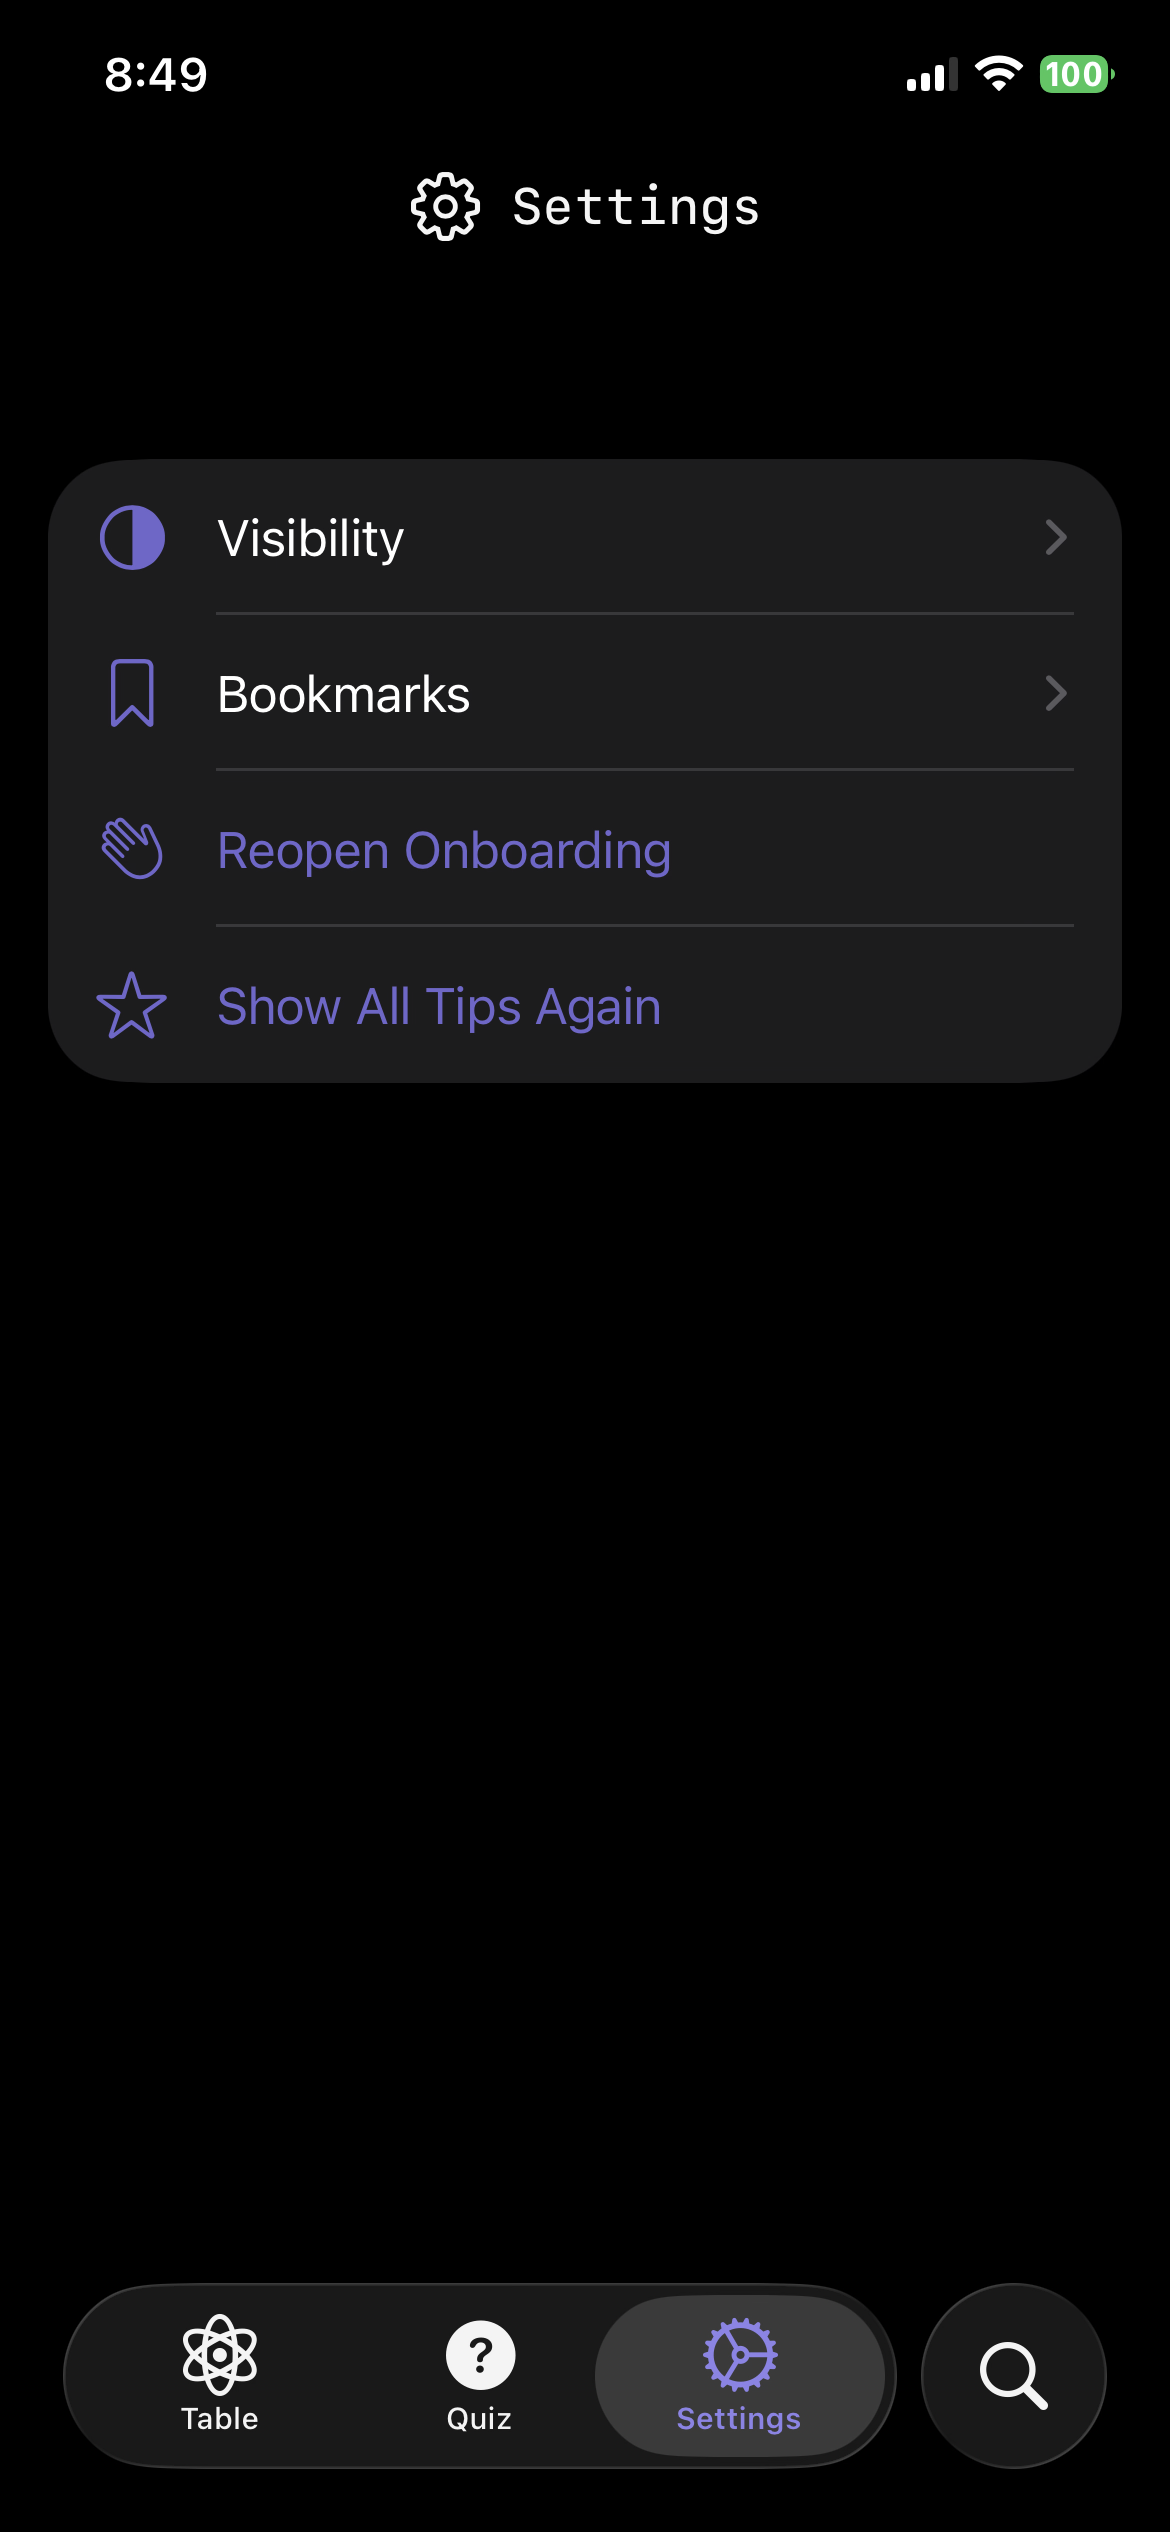Tap the clock time in status bar
The height and width of the screenshot is (2532, 1170).
point(156,75)
